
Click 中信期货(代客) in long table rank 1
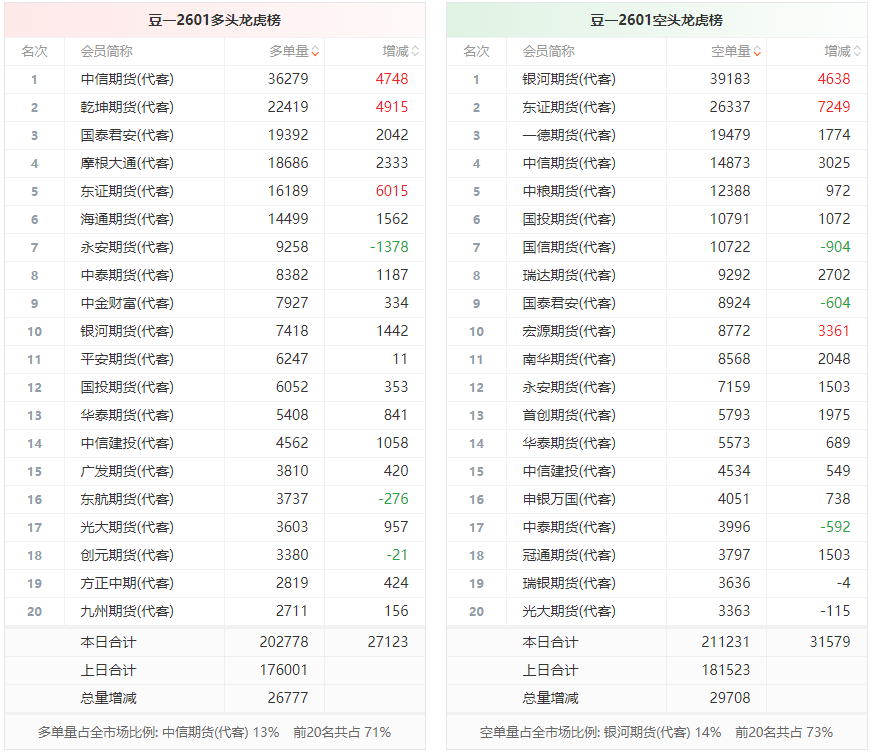(x=127, y=80)
